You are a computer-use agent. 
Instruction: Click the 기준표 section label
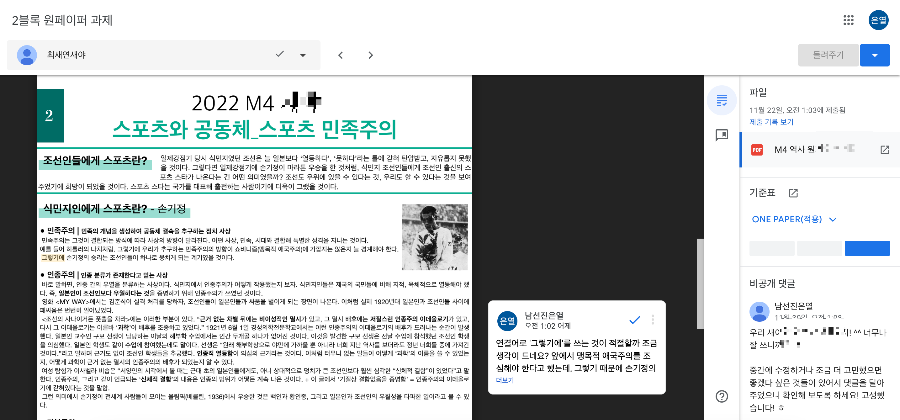(x=762, y=193)
